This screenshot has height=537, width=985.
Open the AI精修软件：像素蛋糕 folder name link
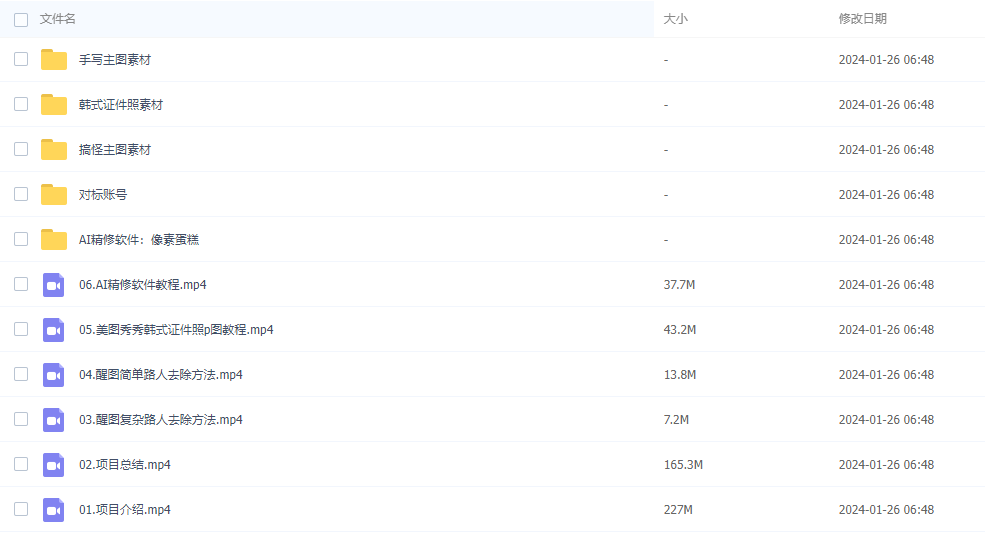tap(145, 240)
